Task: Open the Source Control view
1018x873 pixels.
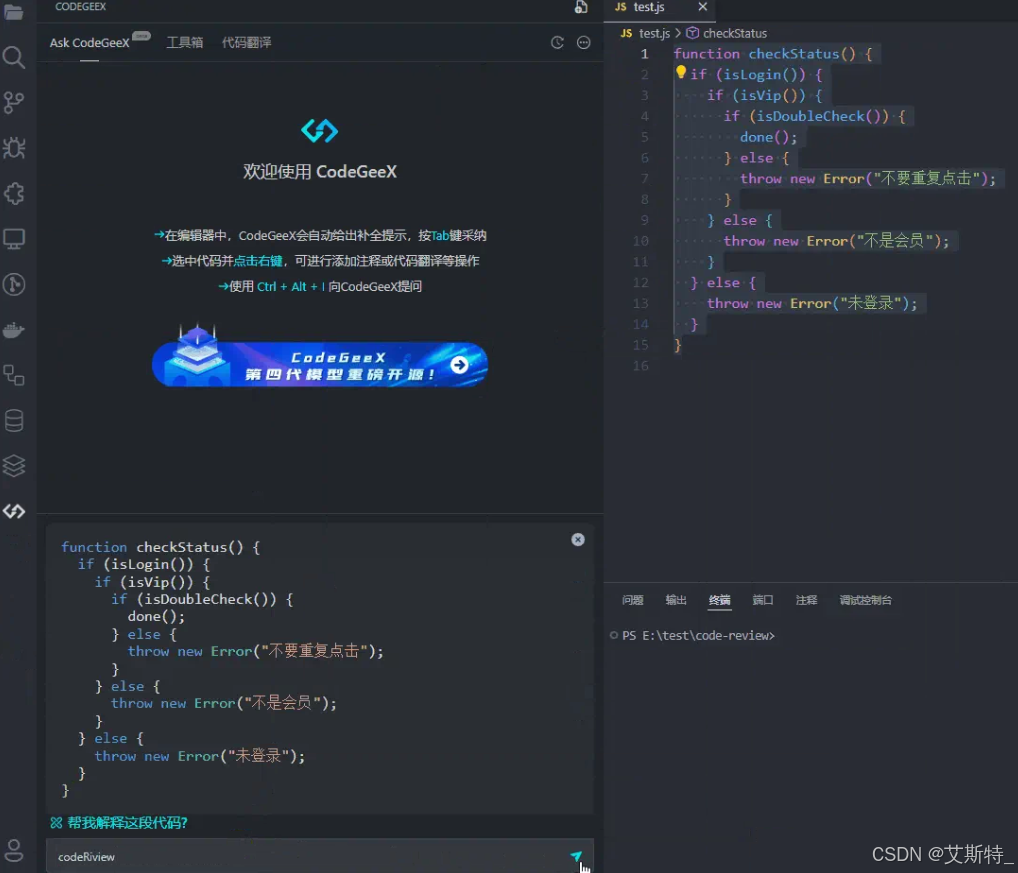Action: [14, 103]
